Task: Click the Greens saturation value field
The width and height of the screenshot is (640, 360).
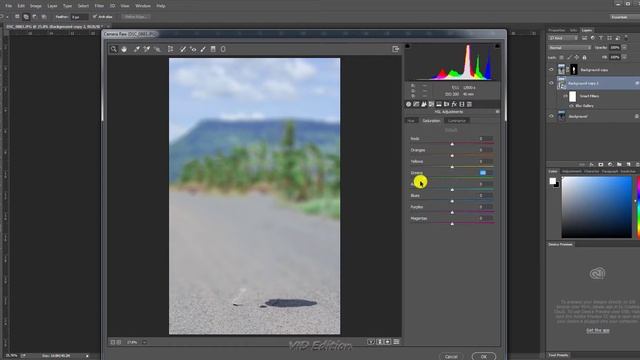Action: 486,173
